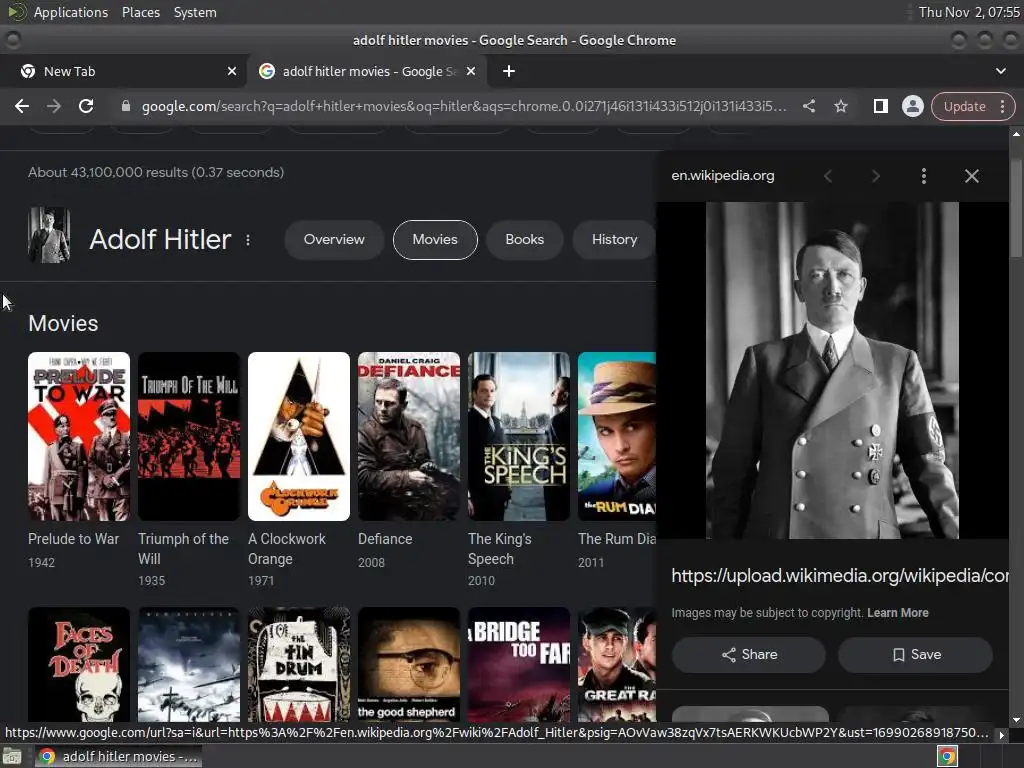The height and width of the screenshot is (768, 1024).
Task: Click the A Clockwork Orange title text
Action: coord(287,549)
